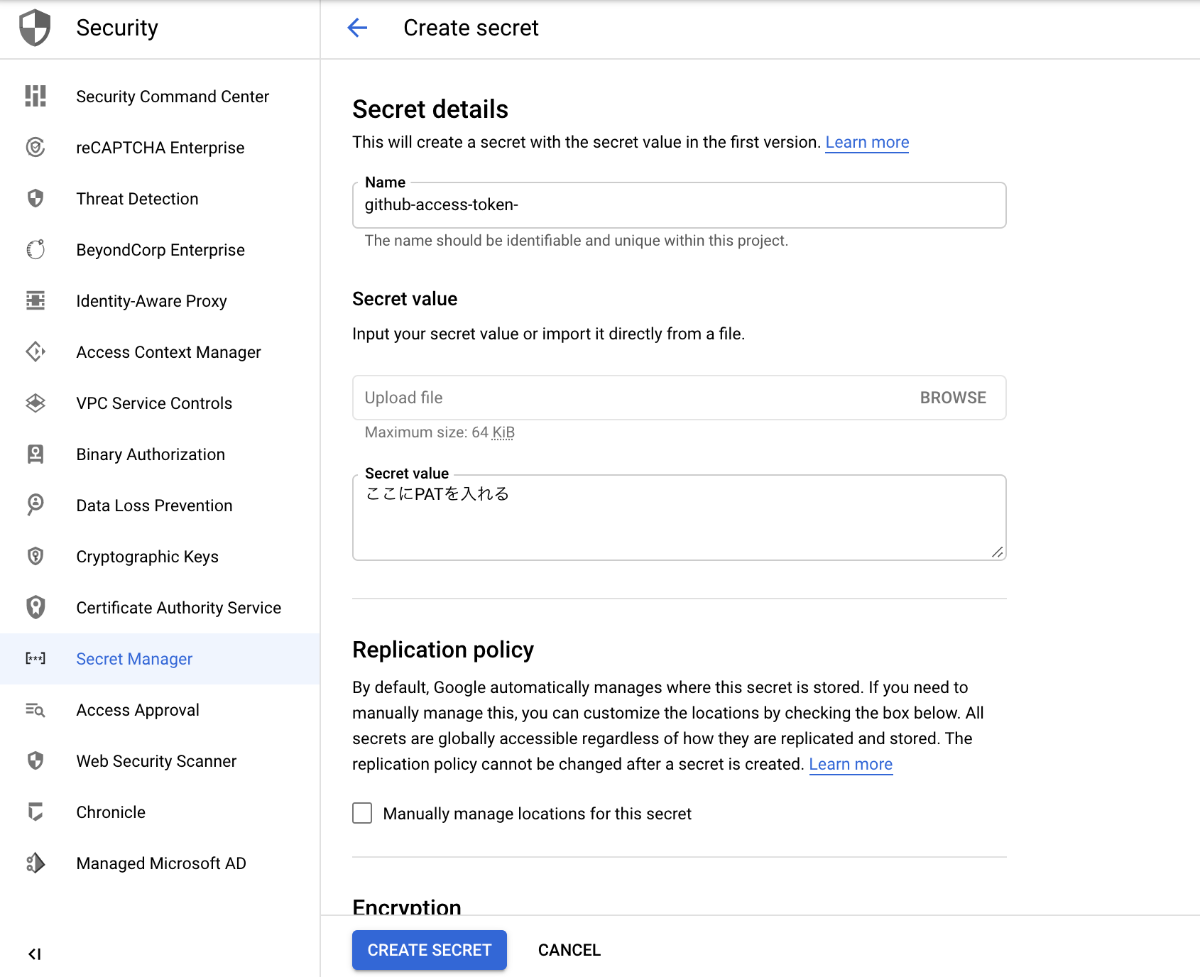The image size is (1200, 977).
Task: Click the Security Command Center icon
Action: click(35, 96)
